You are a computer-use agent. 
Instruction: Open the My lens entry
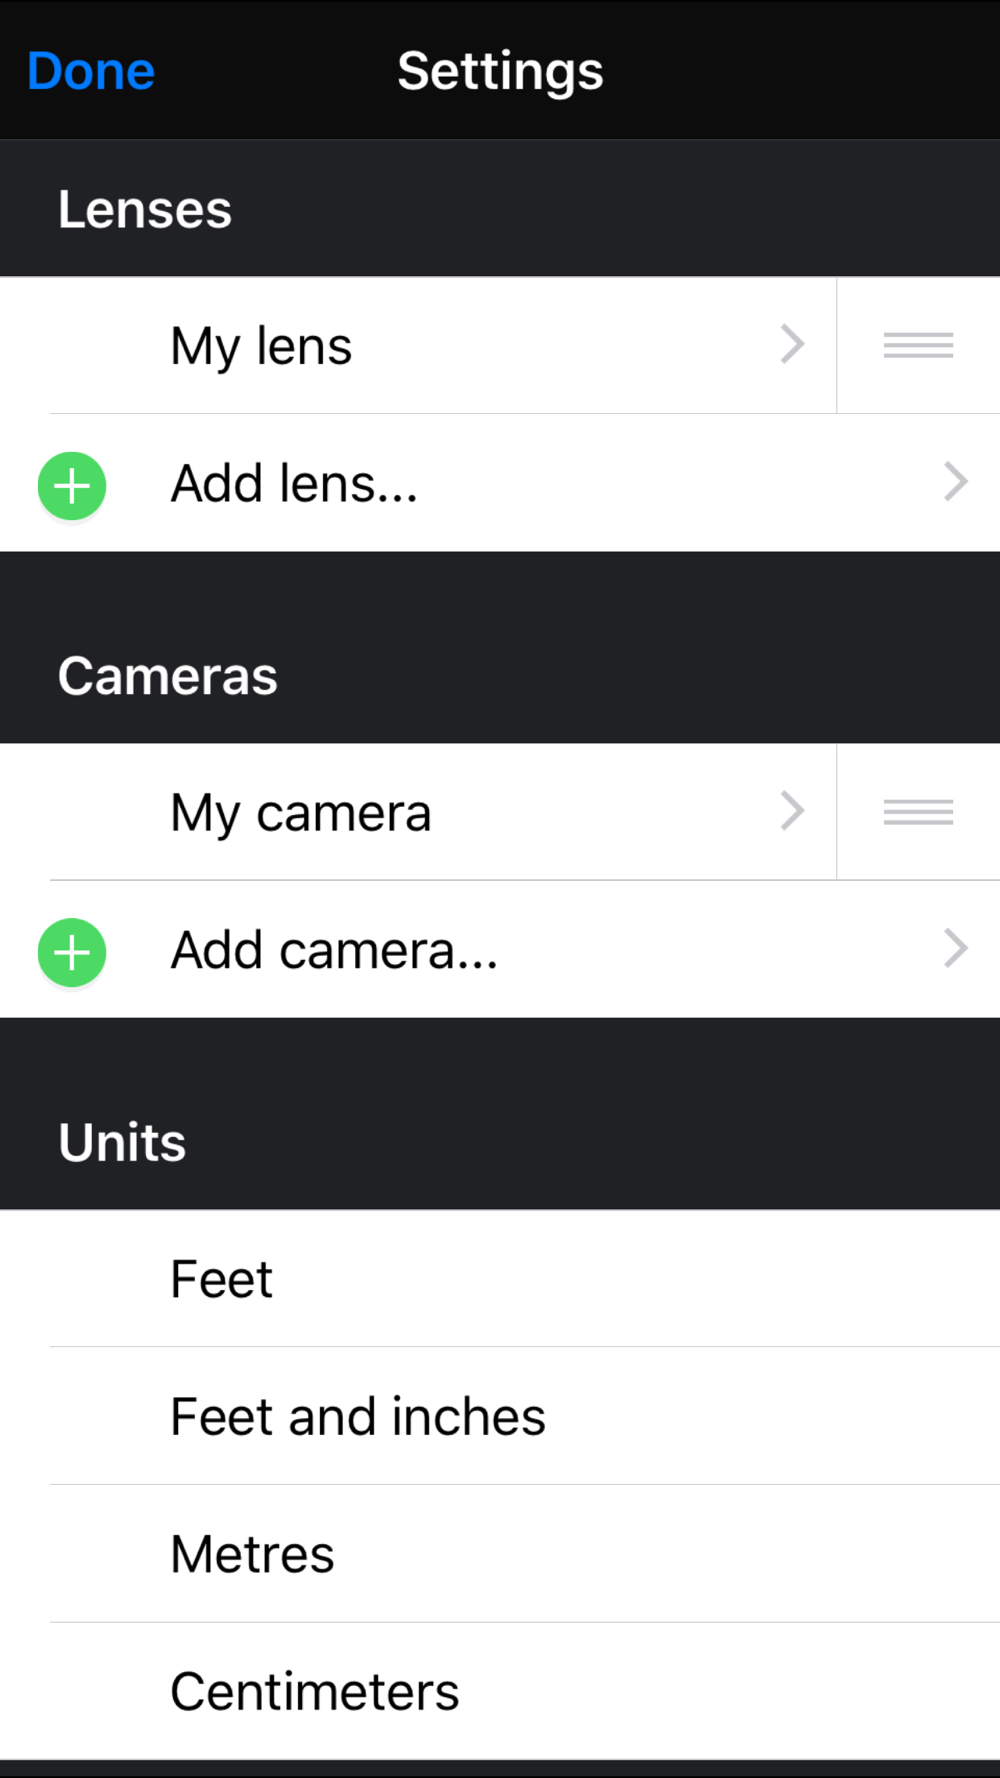[x=418, y=345]
